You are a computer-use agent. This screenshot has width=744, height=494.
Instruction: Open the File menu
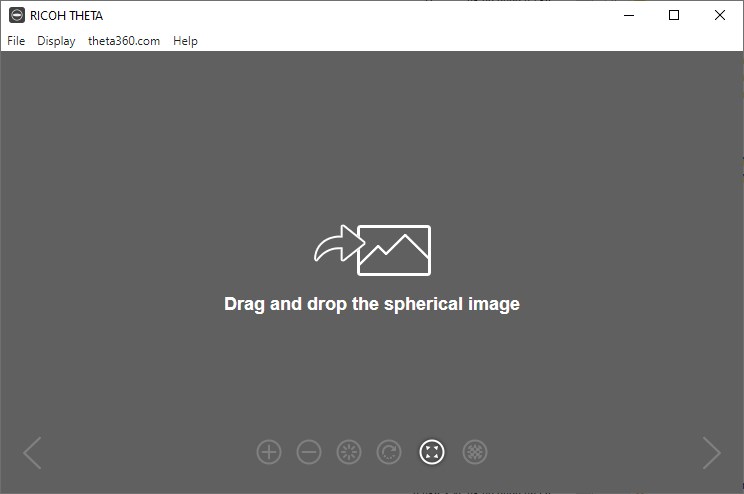tap(16, 41)
